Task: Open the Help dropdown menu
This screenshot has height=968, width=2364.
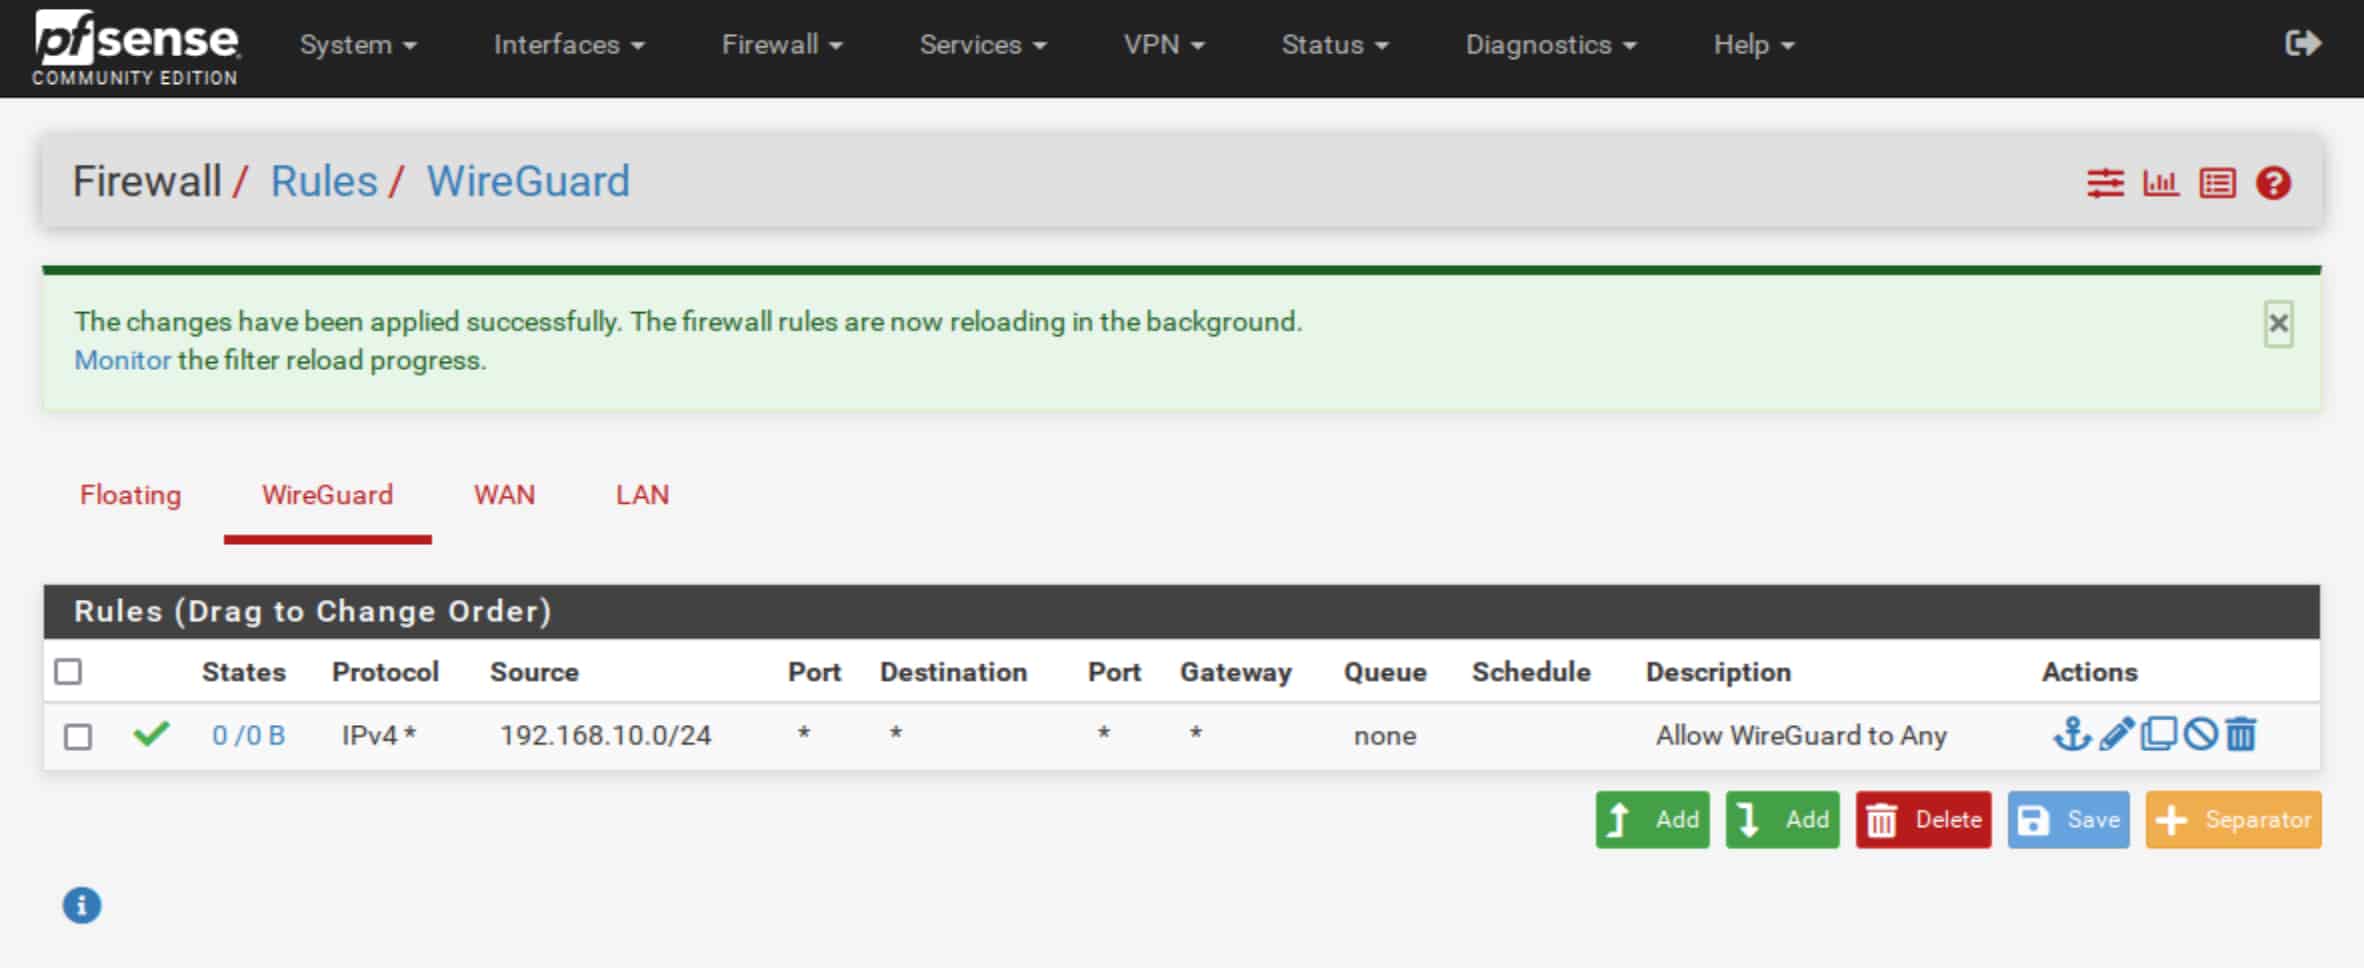Action: tap(1754, 45)
